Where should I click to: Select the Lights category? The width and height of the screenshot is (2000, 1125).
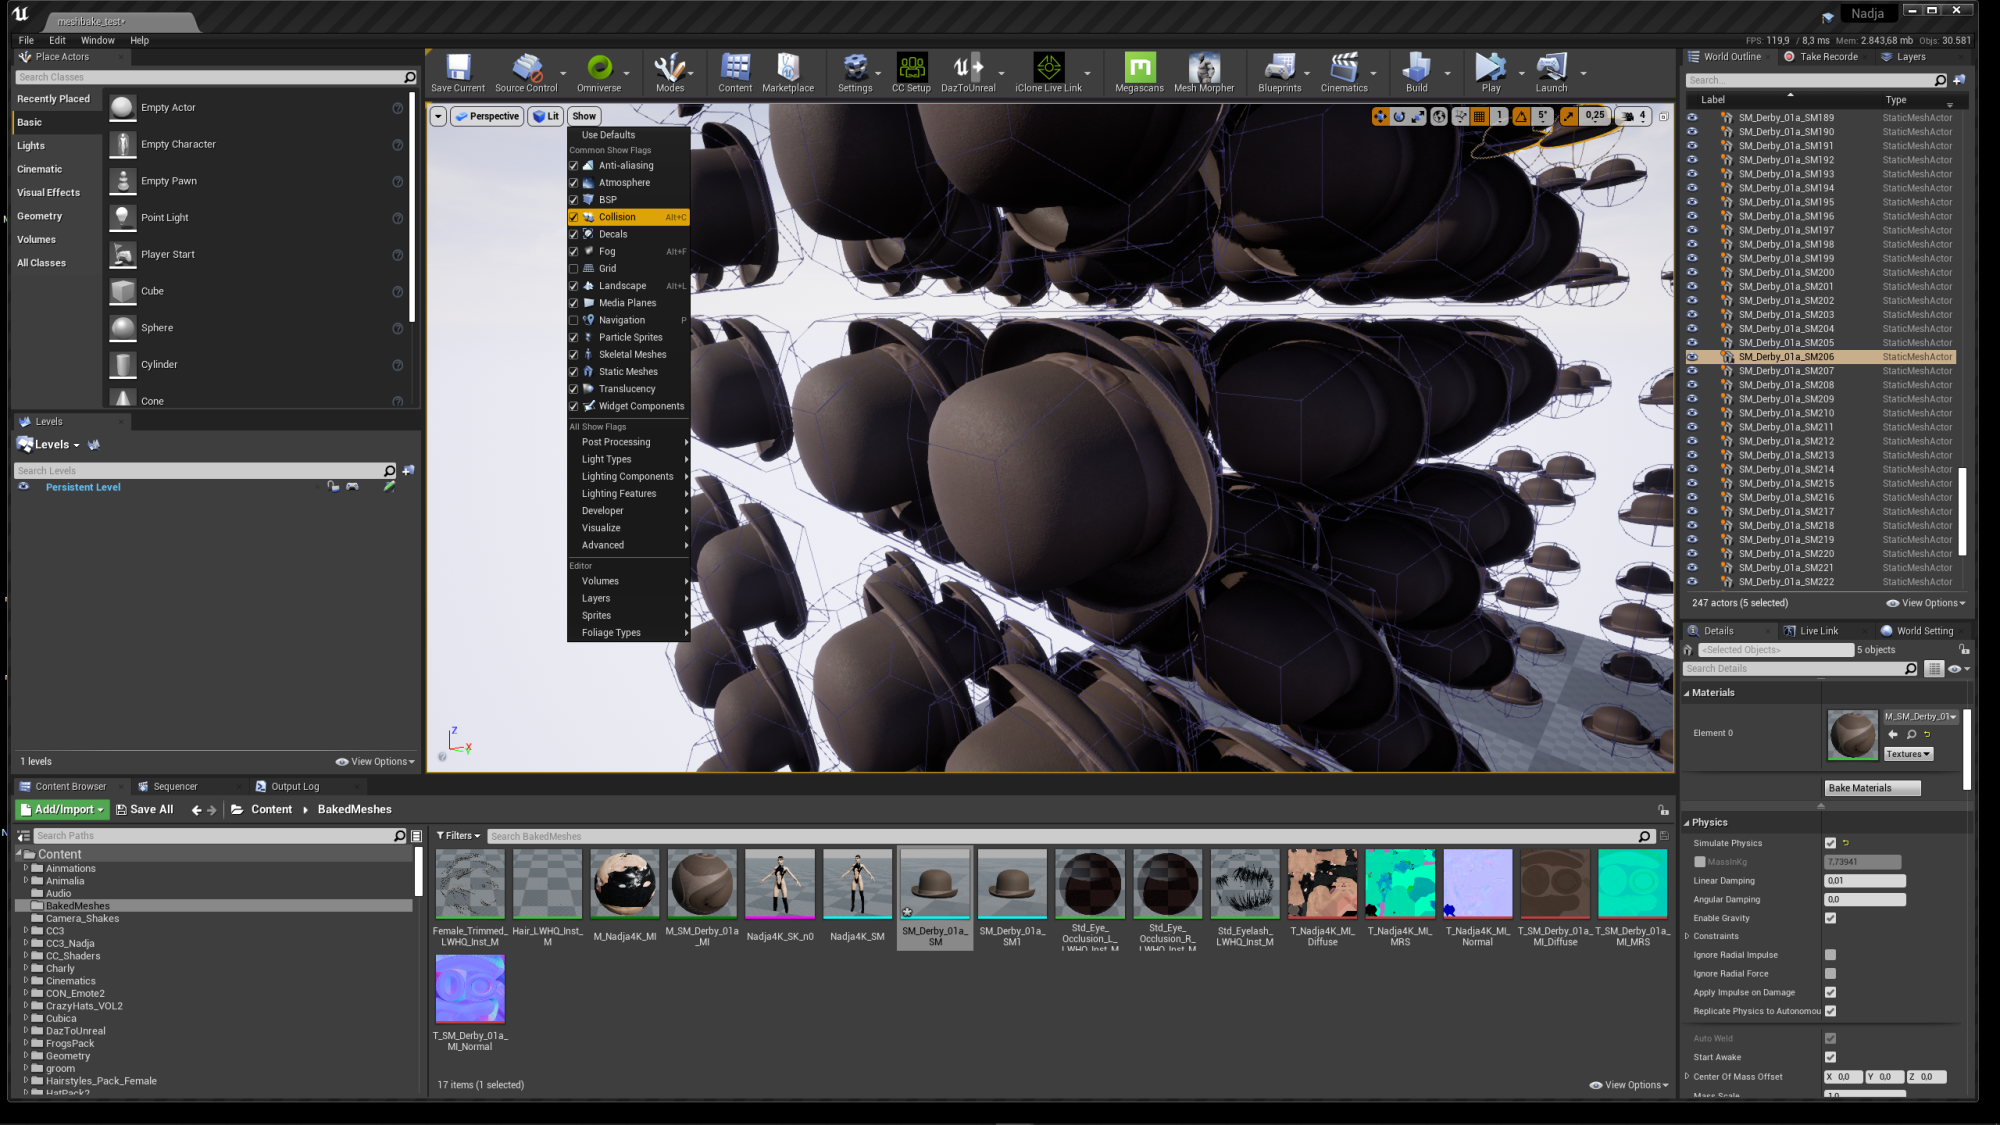31,146
